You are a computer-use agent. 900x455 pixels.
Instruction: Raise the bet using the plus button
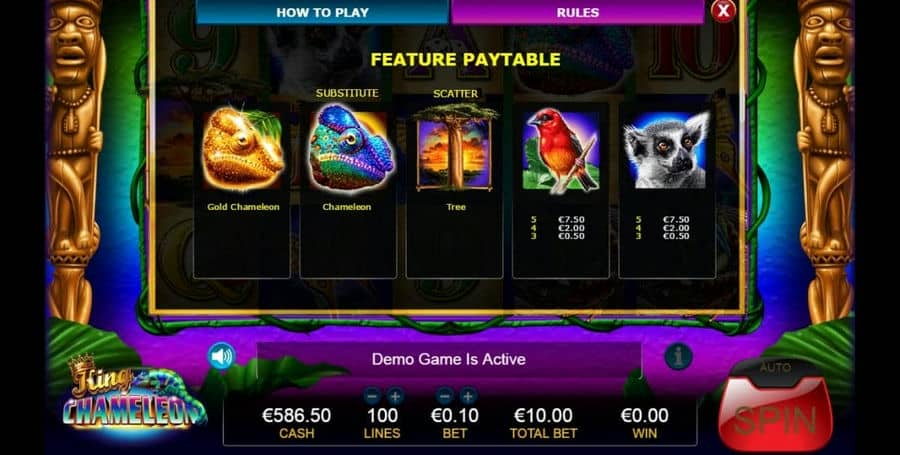click(468, 395)
